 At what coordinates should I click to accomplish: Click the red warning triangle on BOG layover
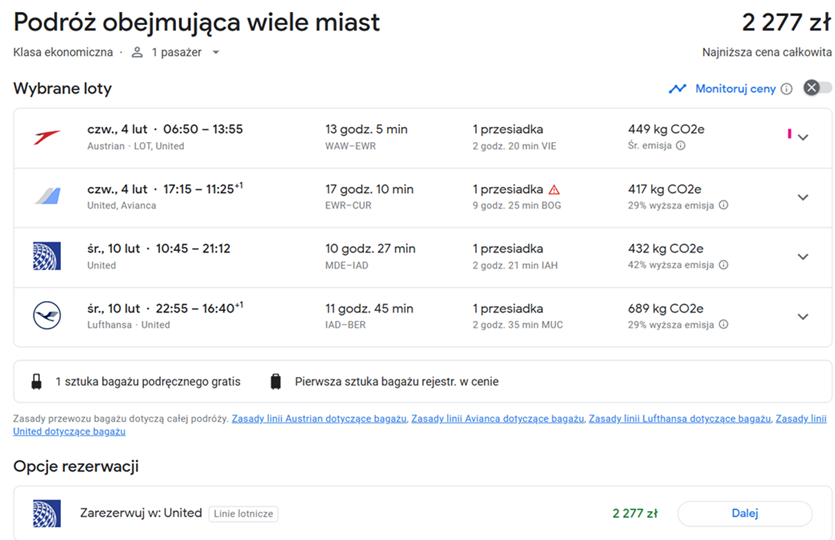554,190
